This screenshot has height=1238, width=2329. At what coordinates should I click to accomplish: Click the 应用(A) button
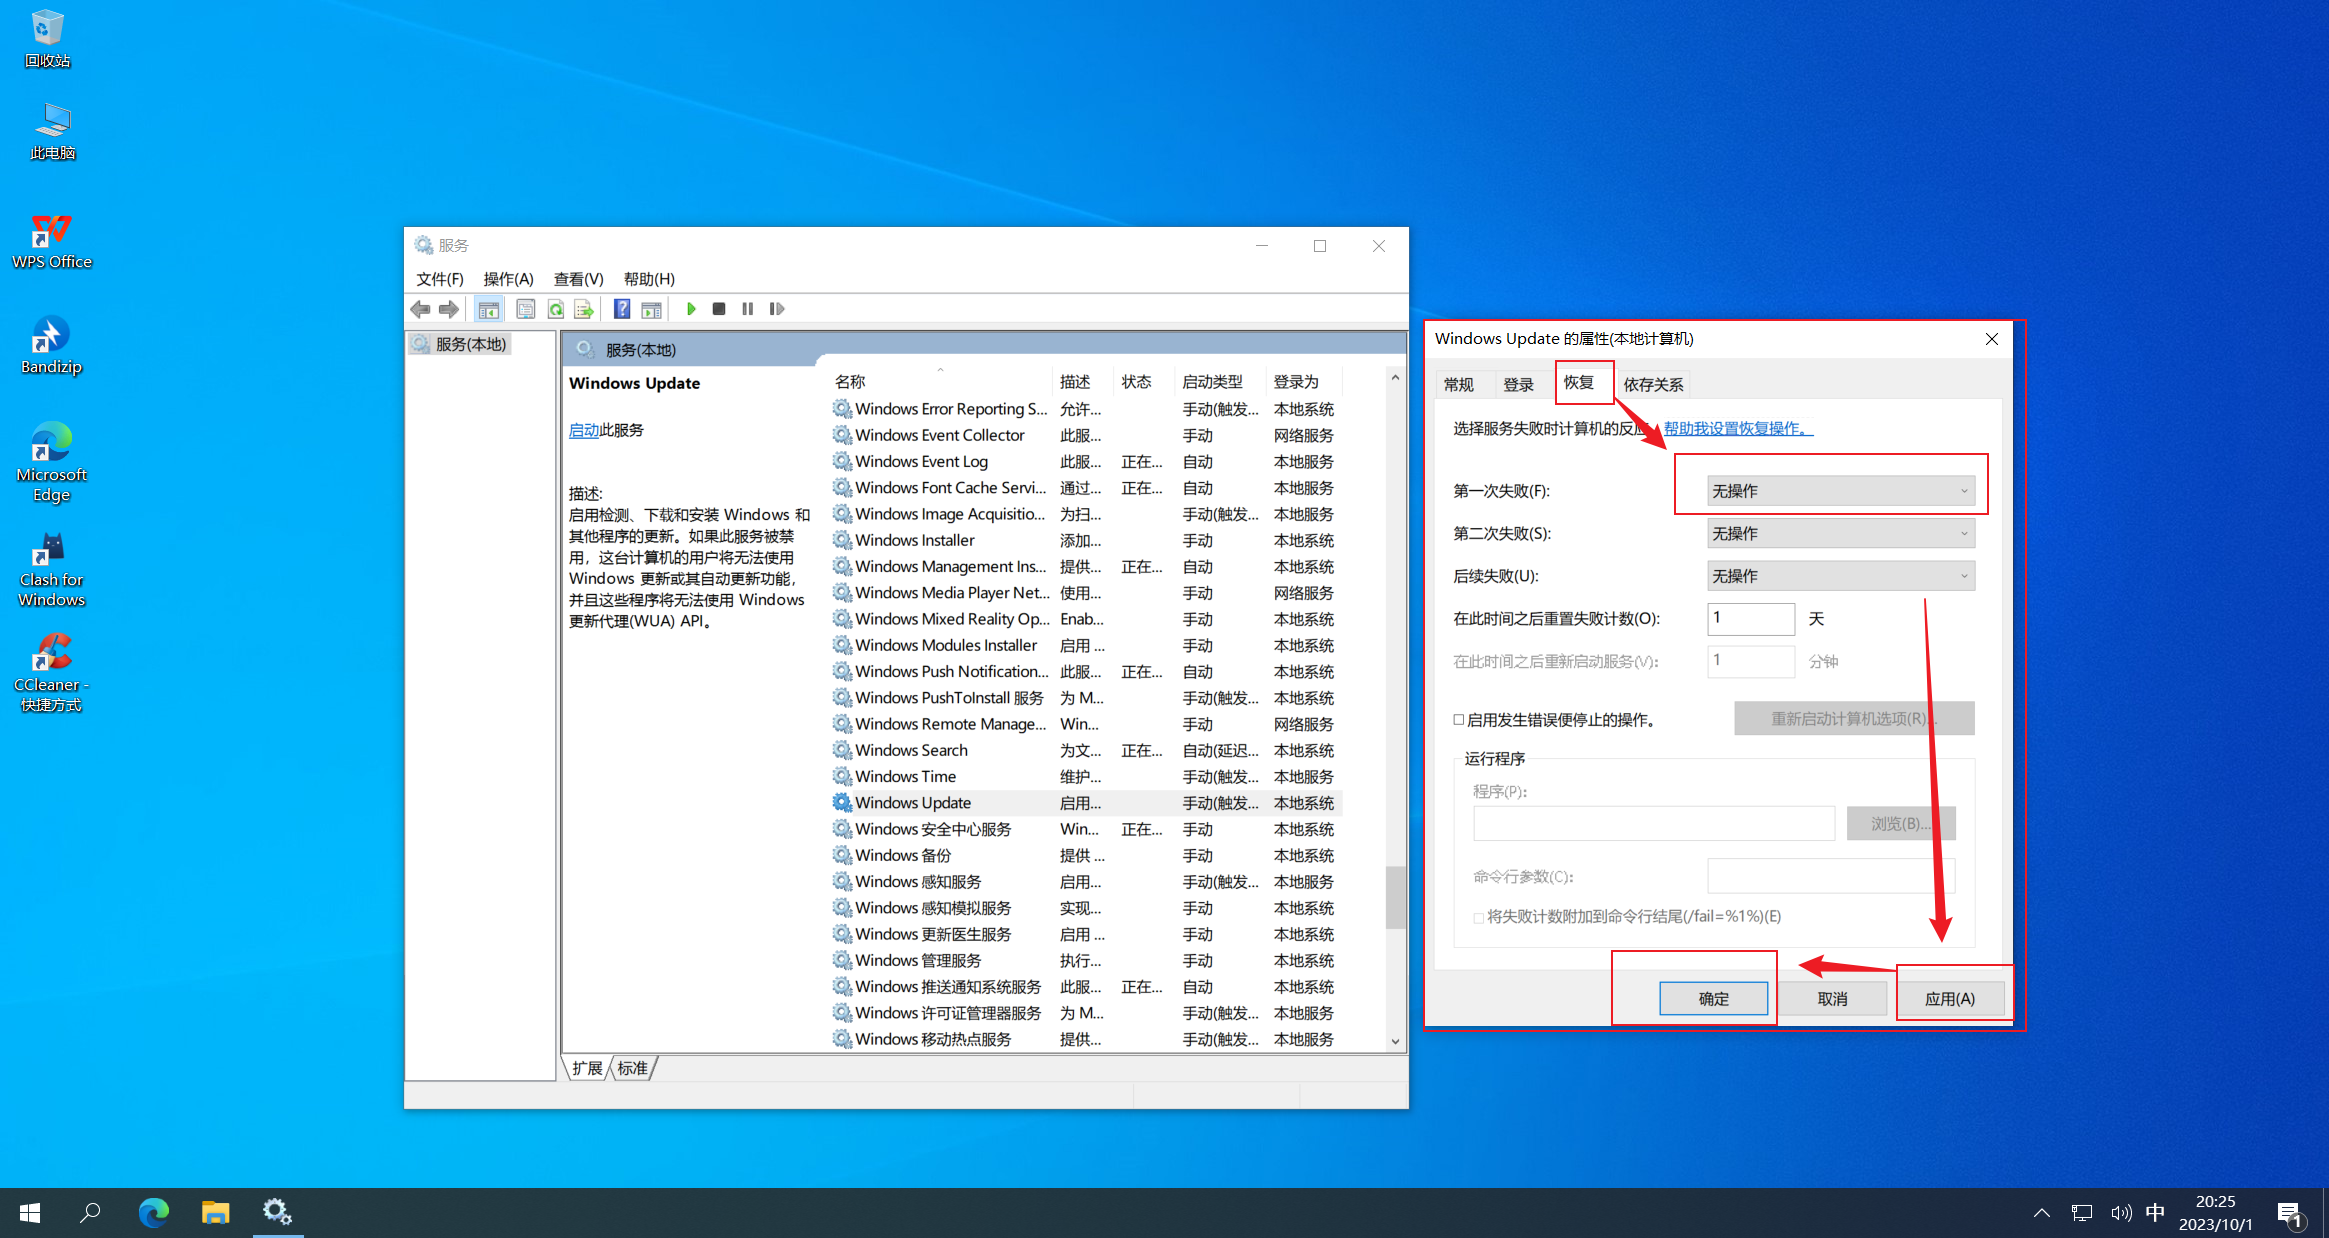[x=1950, y=998]
